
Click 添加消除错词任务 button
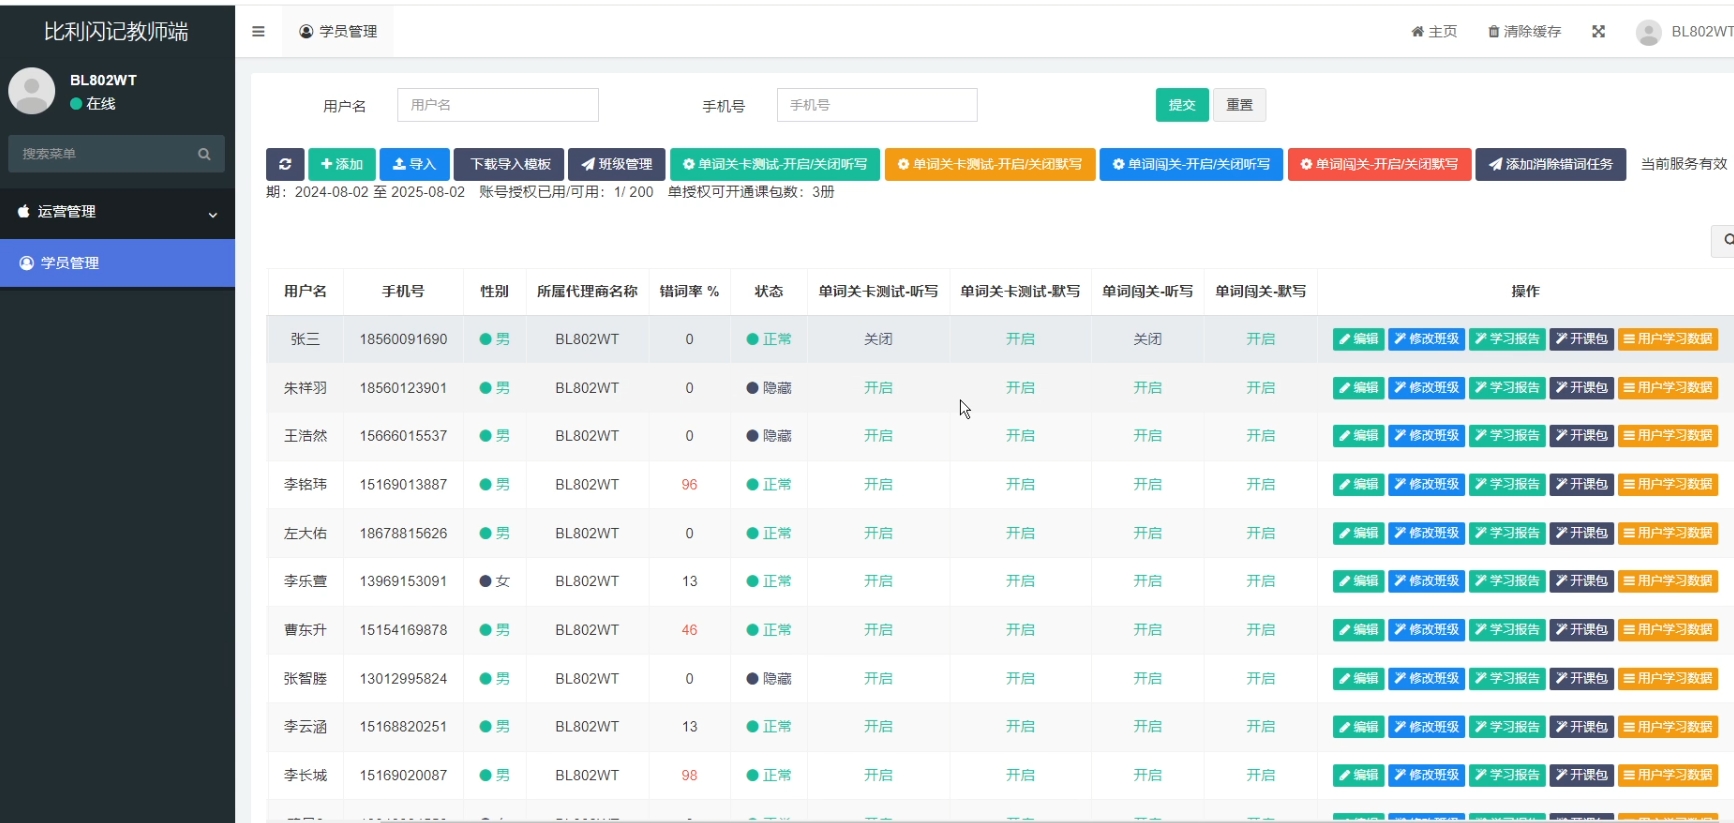pos(1551,164)
